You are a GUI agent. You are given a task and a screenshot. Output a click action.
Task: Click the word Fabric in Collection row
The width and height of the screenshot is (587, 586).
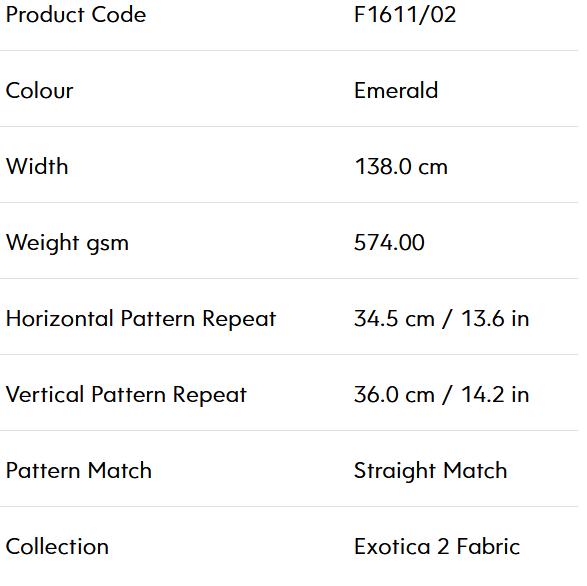(489, 547)
